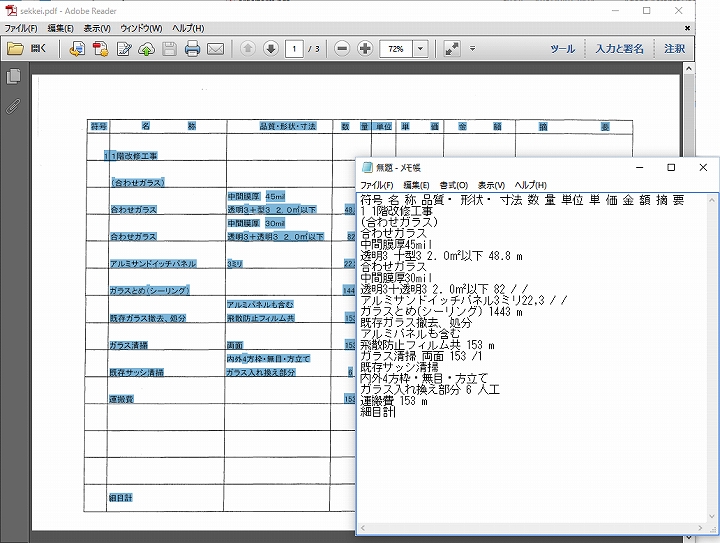The width and height of the screenshot is (720, 543).
Task: Show attachments paperclip panel in sidebar
Action: coord(14,106)
